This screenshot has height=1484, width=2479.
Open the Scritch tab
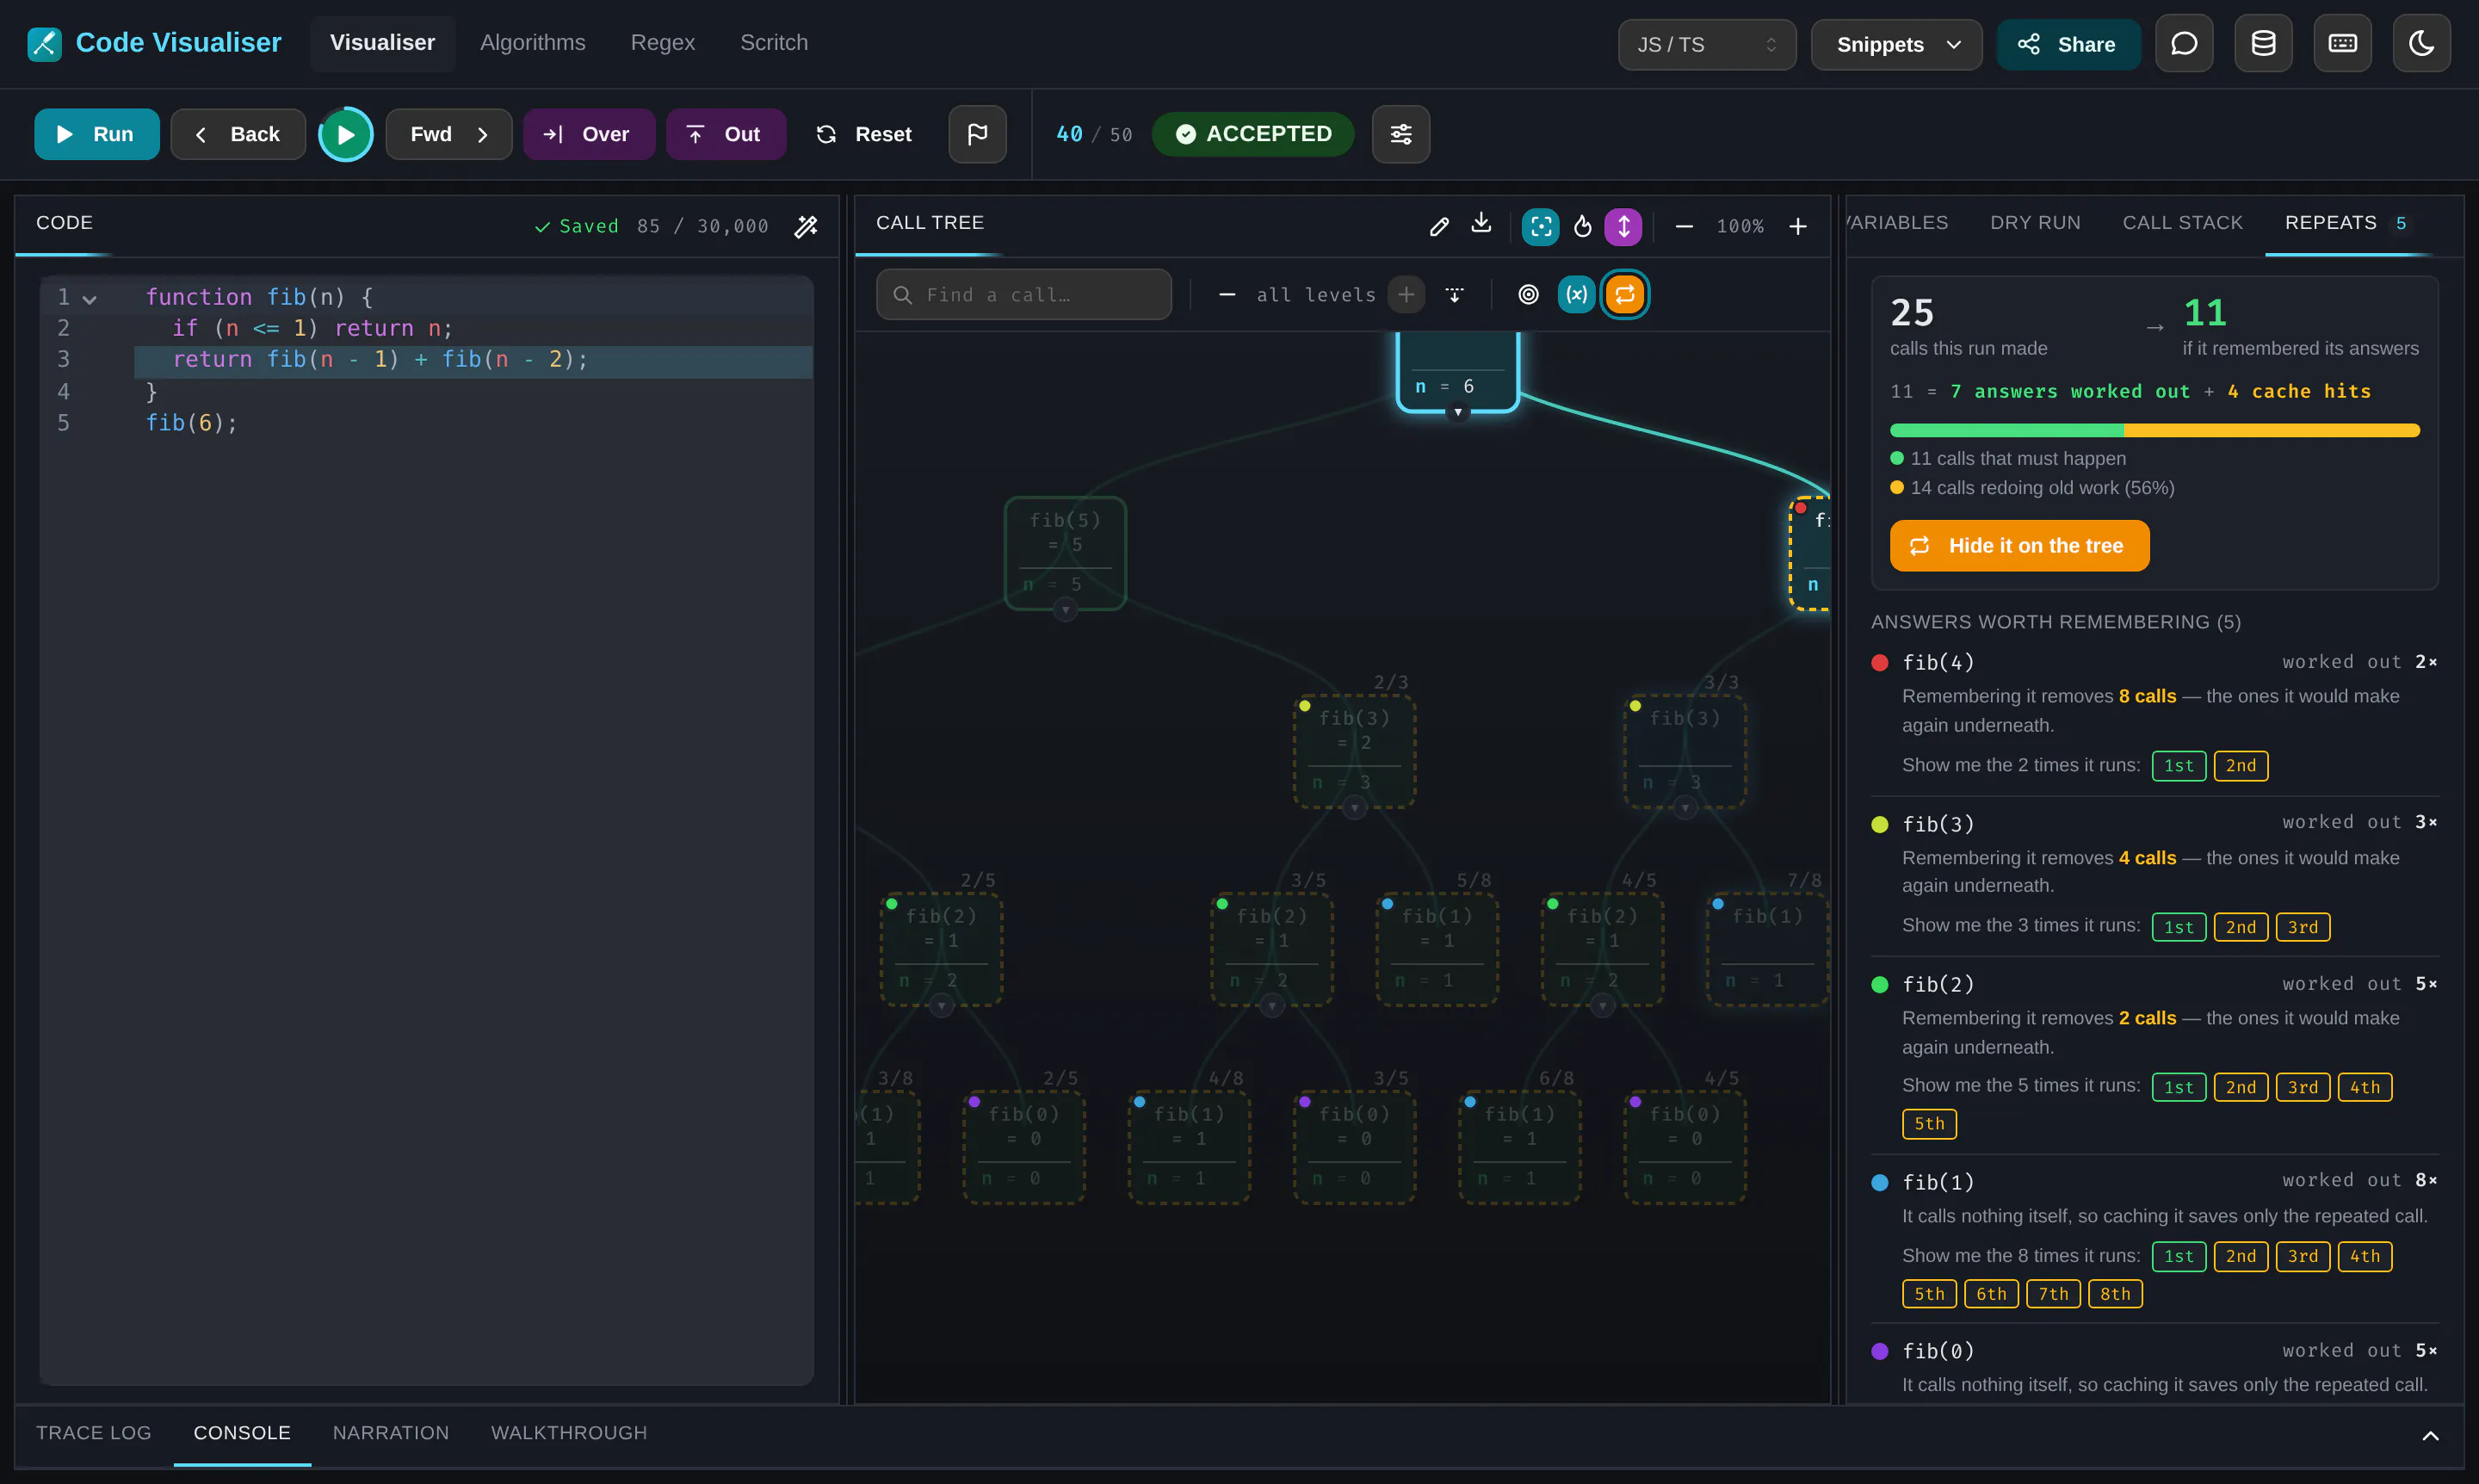coord(773,43)
